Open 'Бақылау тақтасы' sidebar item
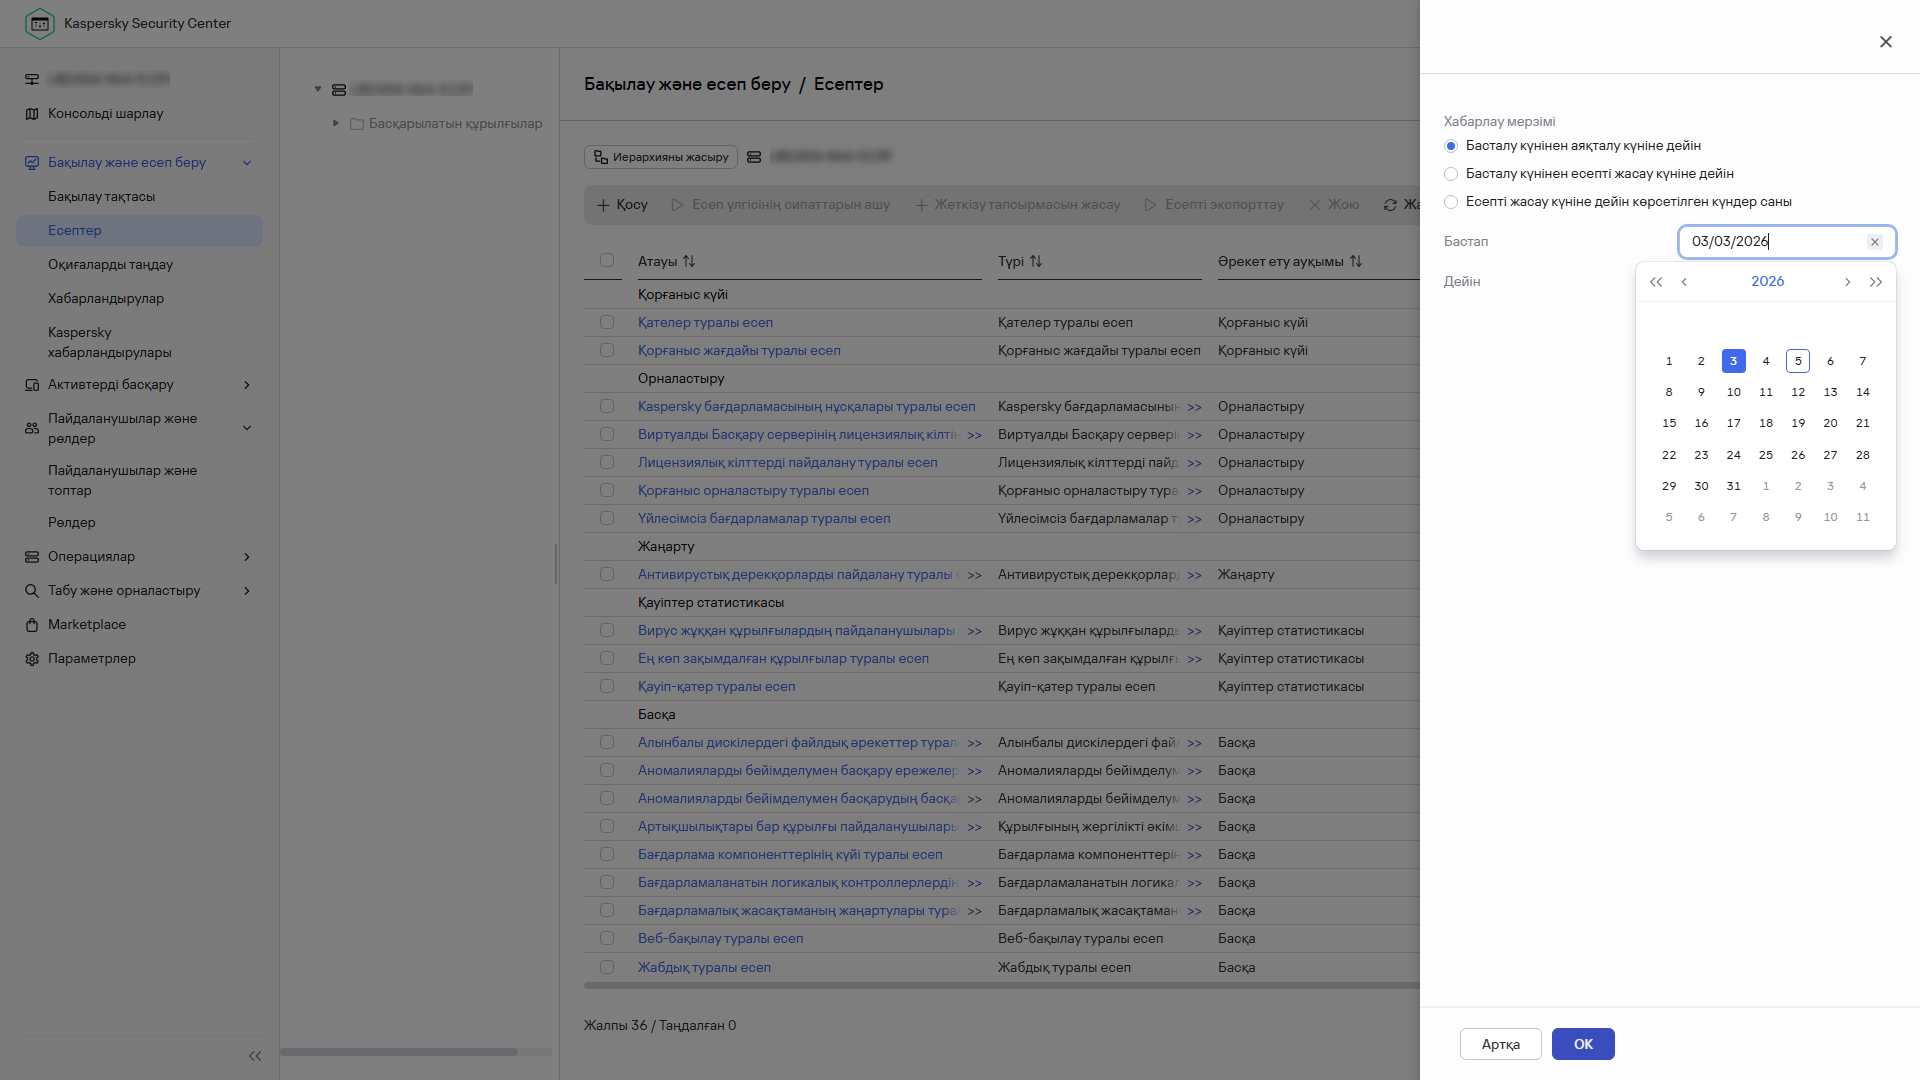The height and width of the screenshot is (1080, 1920). coord(102,197)
